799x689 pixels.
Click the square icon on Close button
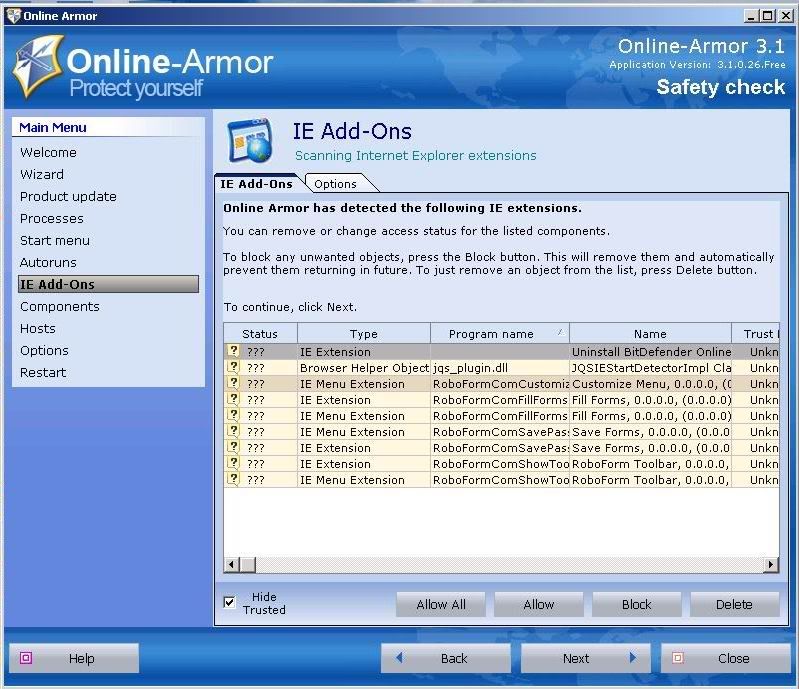(x=677, y=658)
